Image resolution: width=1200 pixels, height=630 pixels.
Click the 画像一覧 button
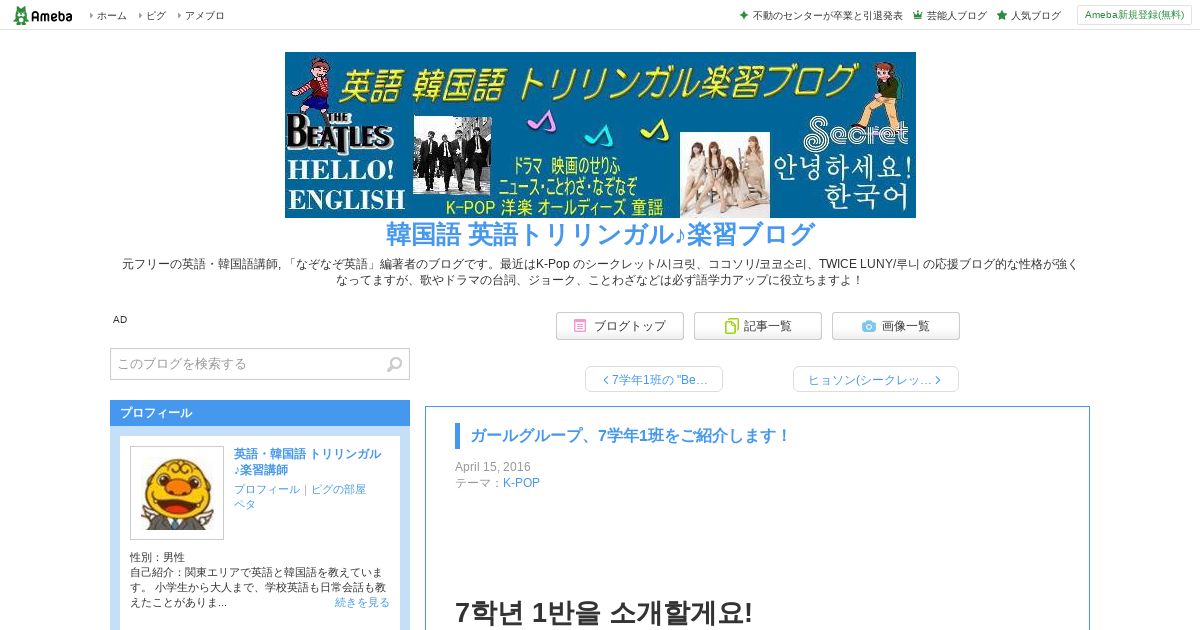coord(896,326)
